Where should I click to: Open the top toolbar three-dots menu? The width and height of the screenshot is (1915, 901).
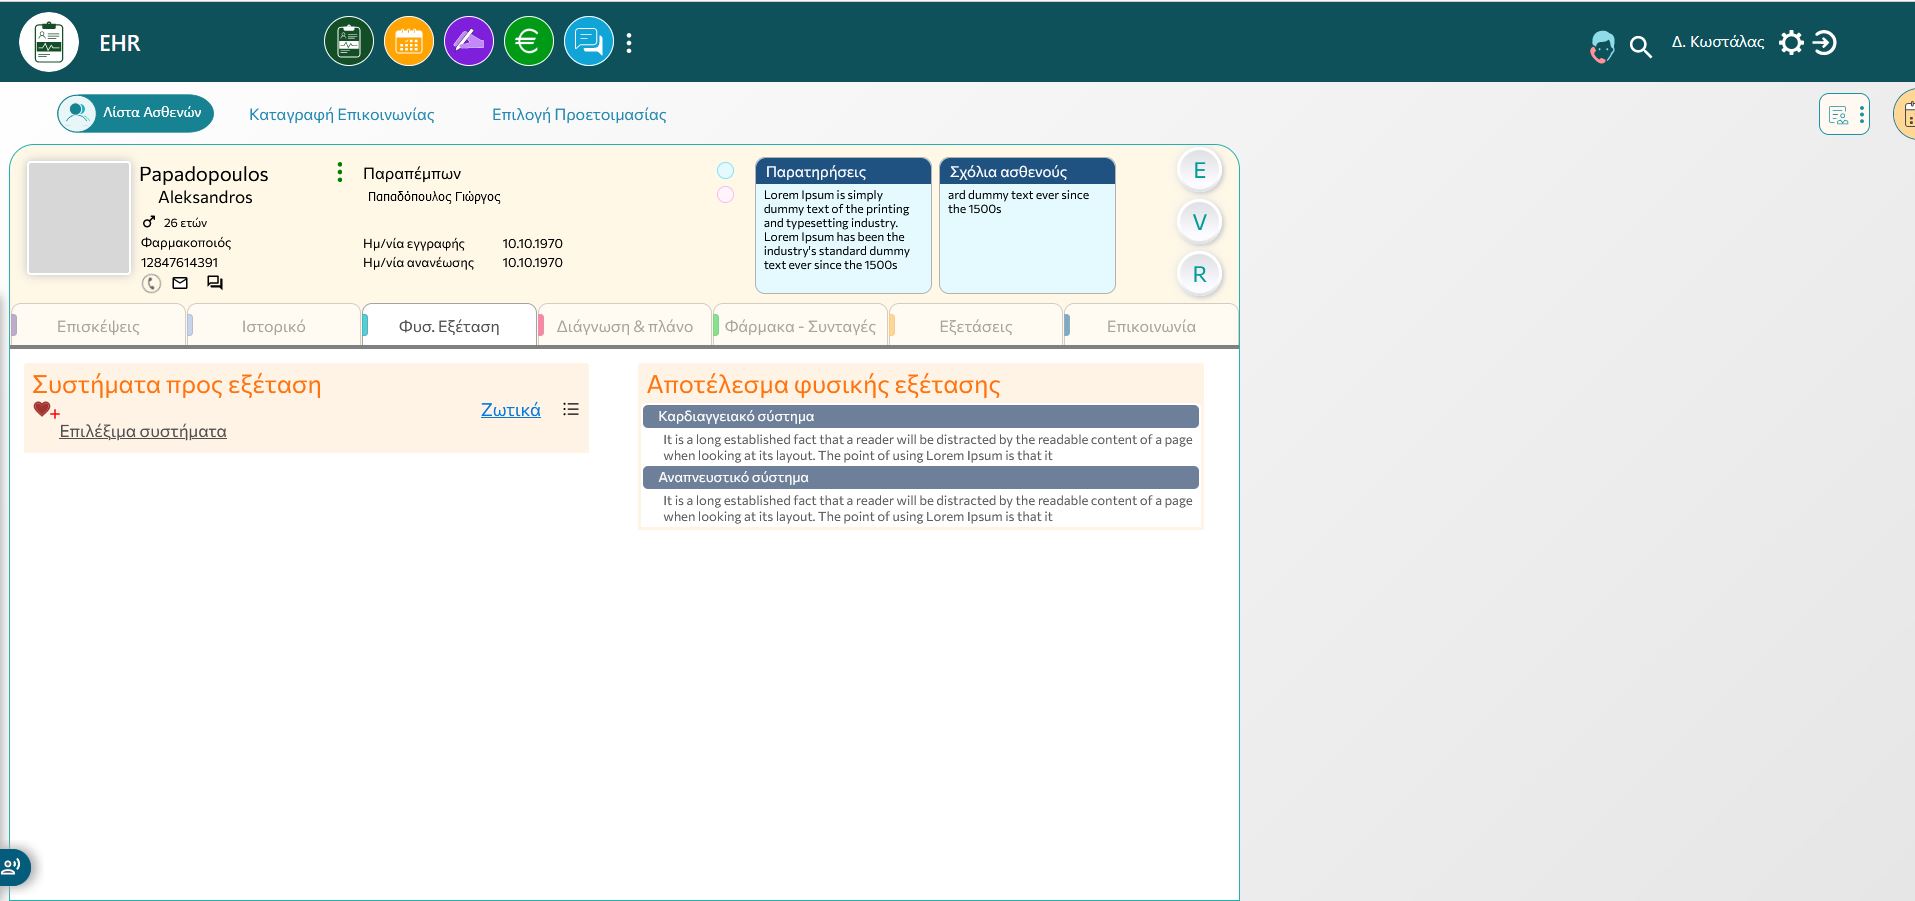pyautogui.click(x=629, y=43)
